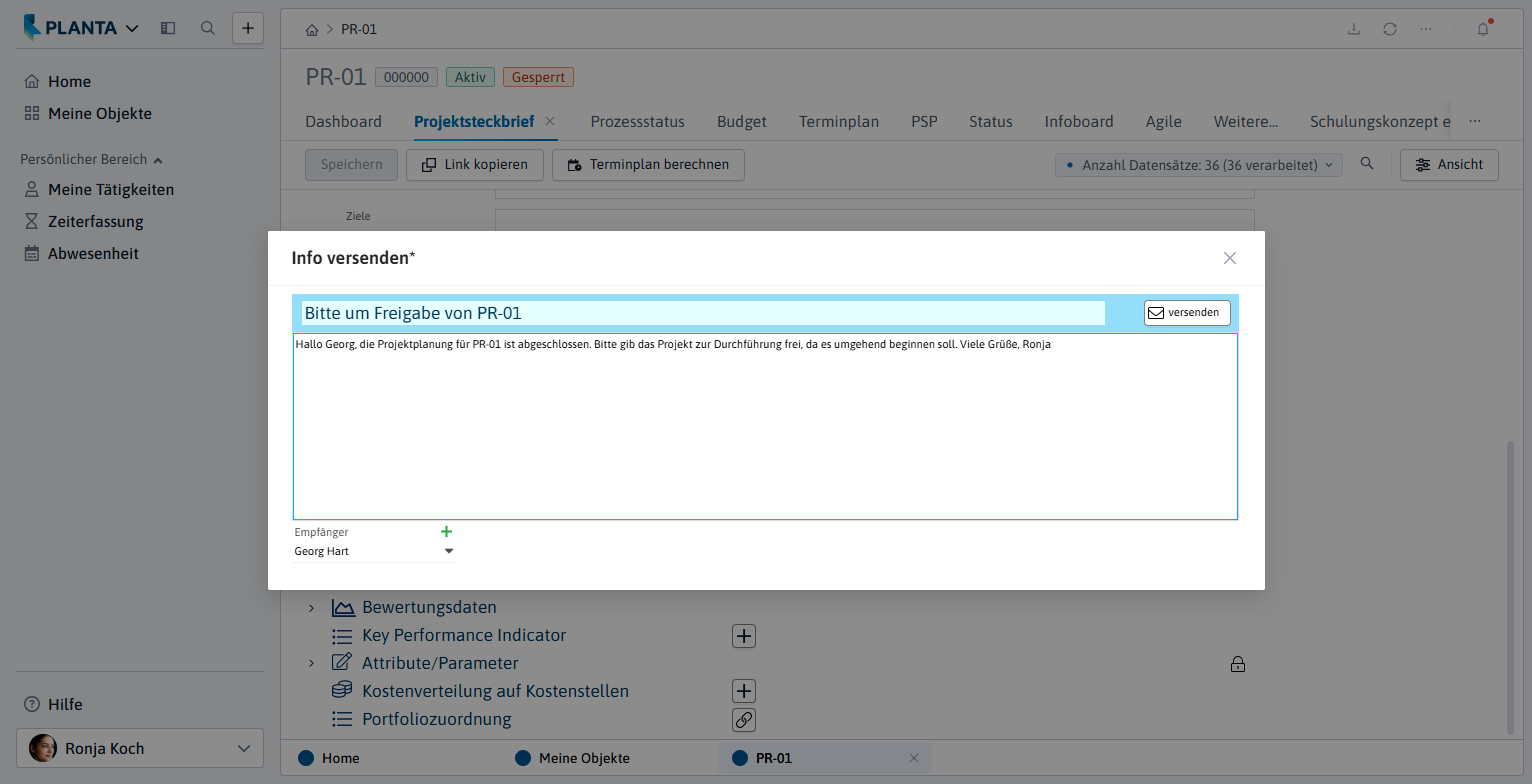Click Terminplan berechnen button
This screenshot has width=1532, height=784.
(x=648, y=165)
